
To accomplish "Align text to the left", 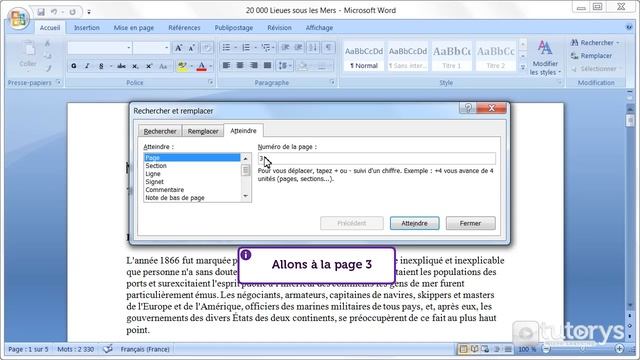I will [226, 66].
